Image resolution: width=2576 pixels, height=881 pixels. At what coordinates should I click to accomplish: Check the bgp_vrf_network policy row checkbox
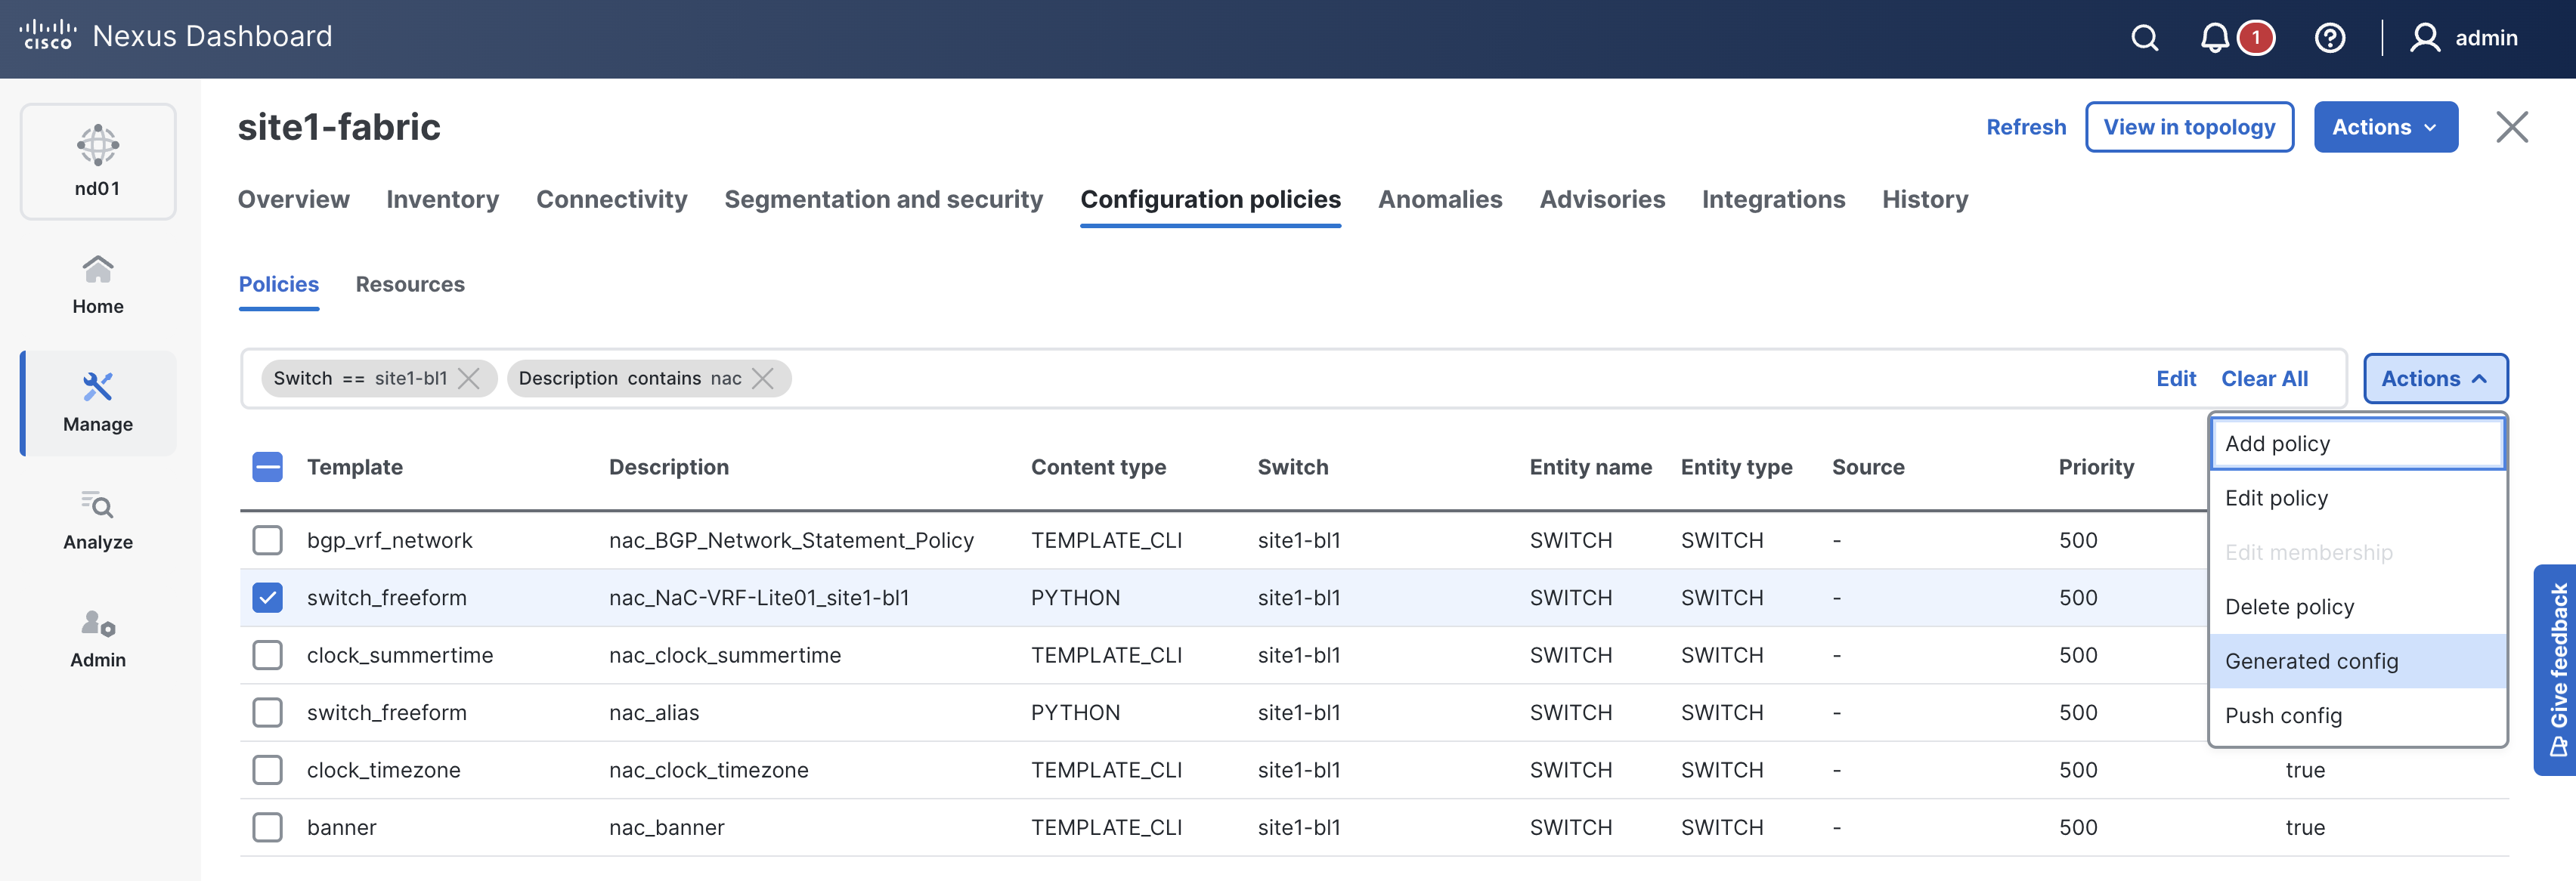267,540
